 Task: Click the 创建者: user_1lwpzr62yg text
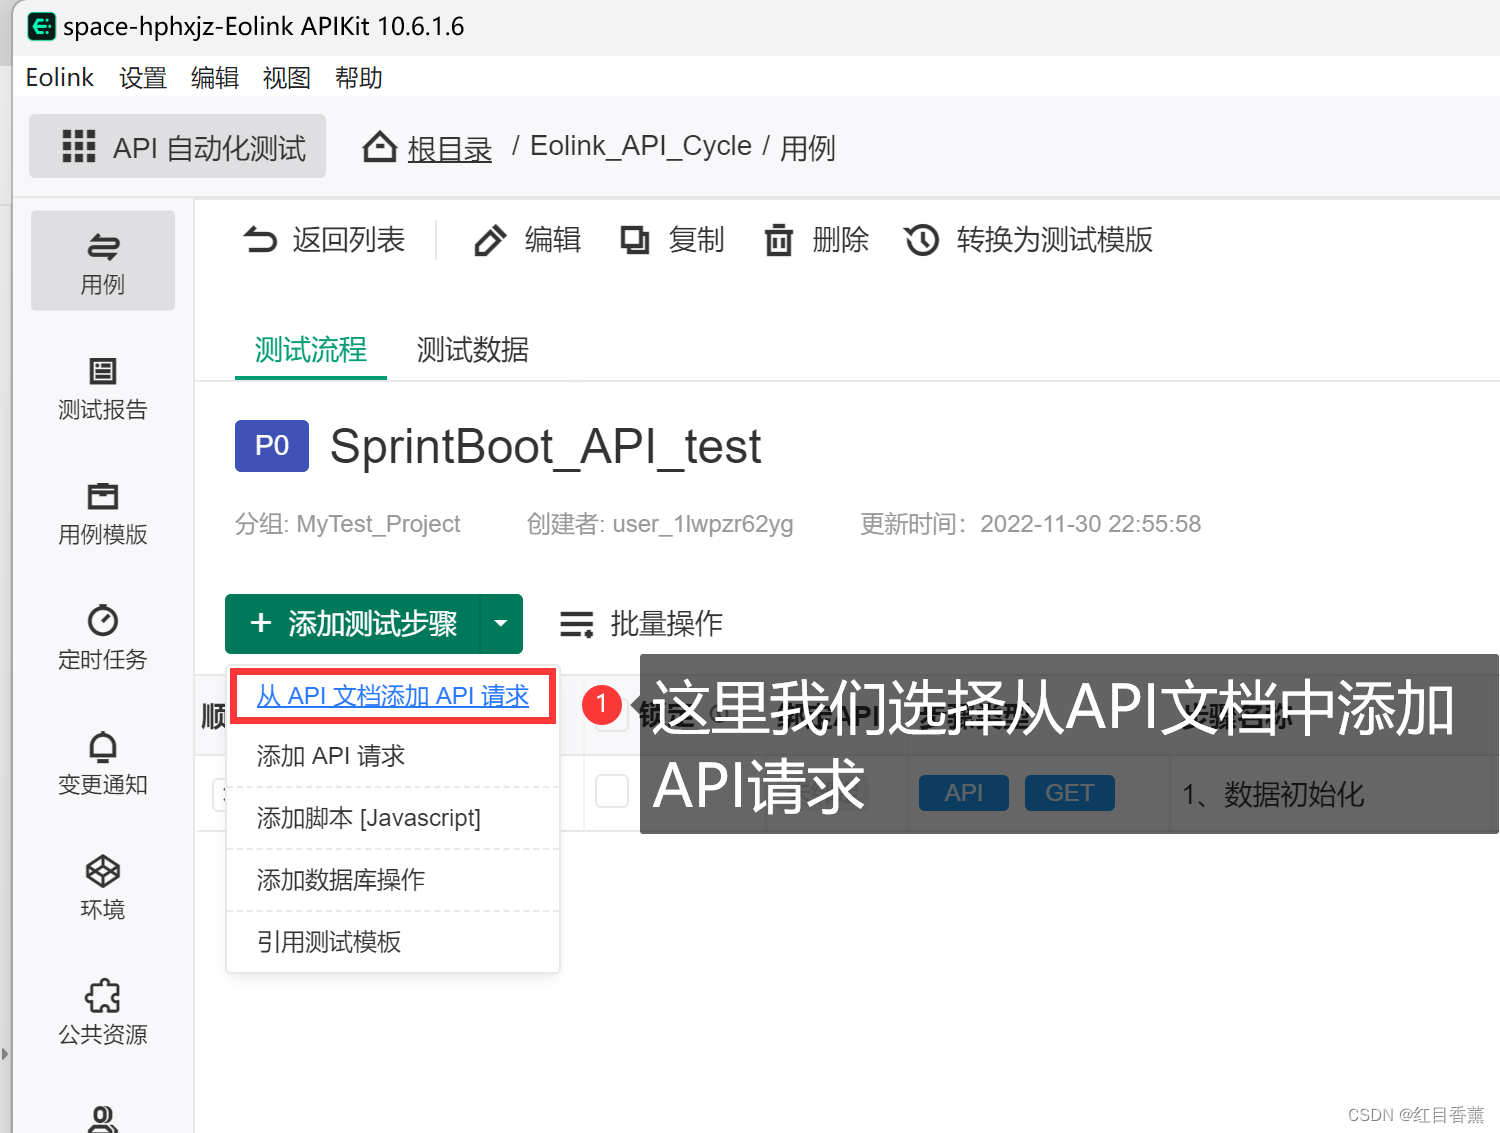pyautogui.click(x=660, y=524)
